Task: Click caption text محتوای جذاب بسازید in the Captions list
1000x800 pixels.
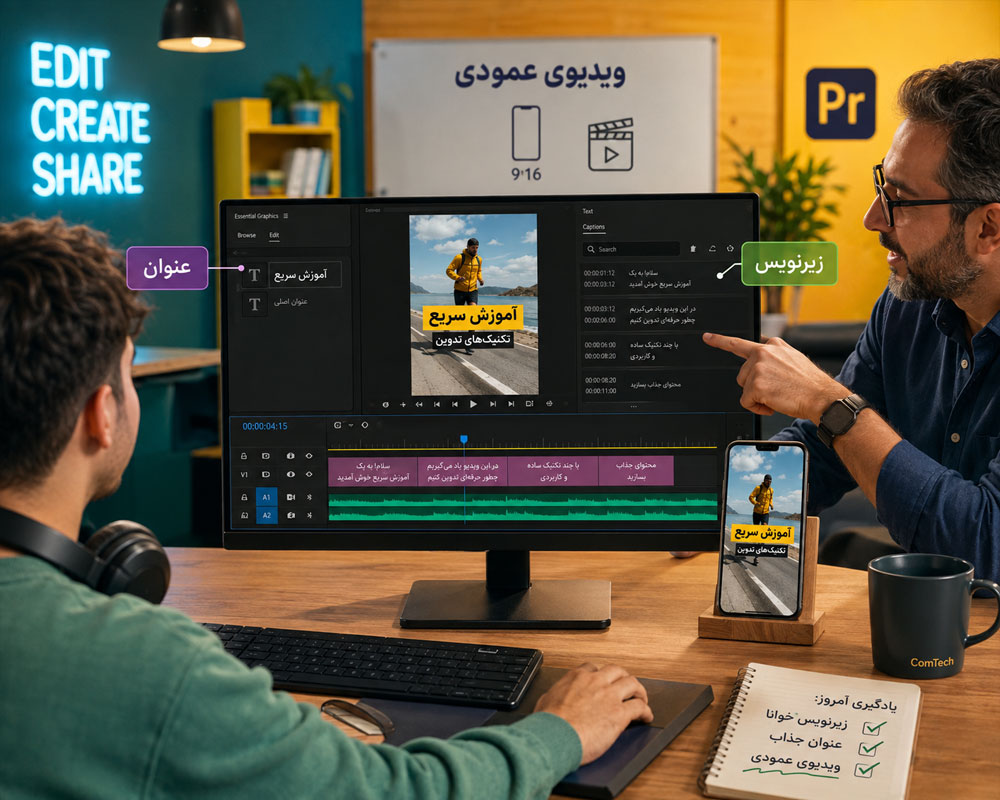Action: click(656, 385)
